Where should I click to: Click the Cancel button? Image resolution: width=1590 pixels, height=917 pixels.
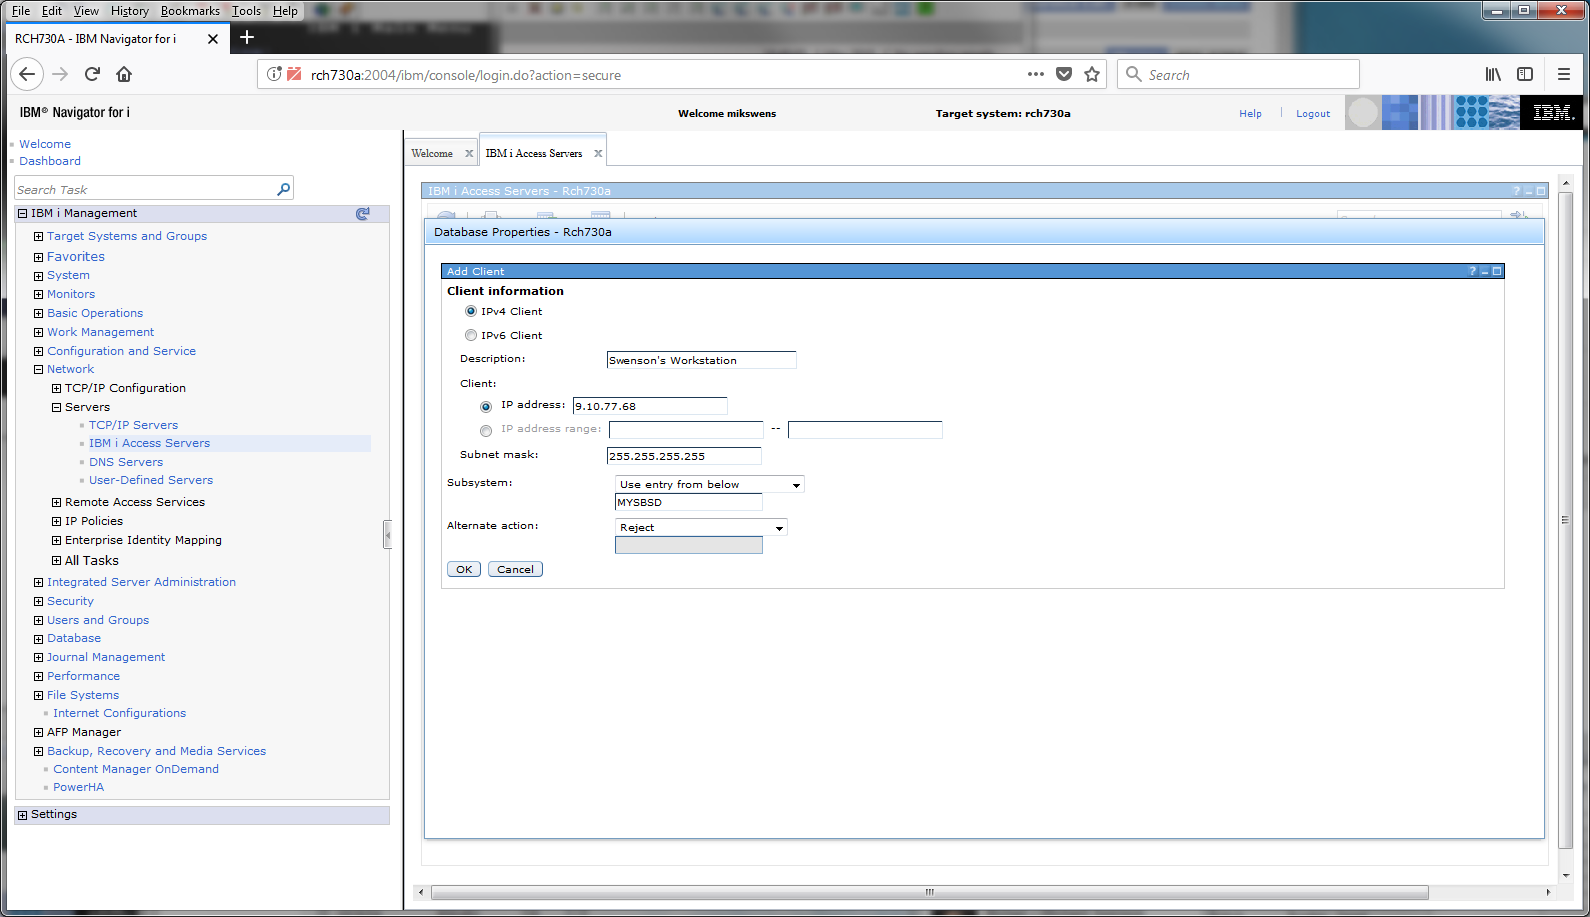pyautogui.click(x=515, y=569)
